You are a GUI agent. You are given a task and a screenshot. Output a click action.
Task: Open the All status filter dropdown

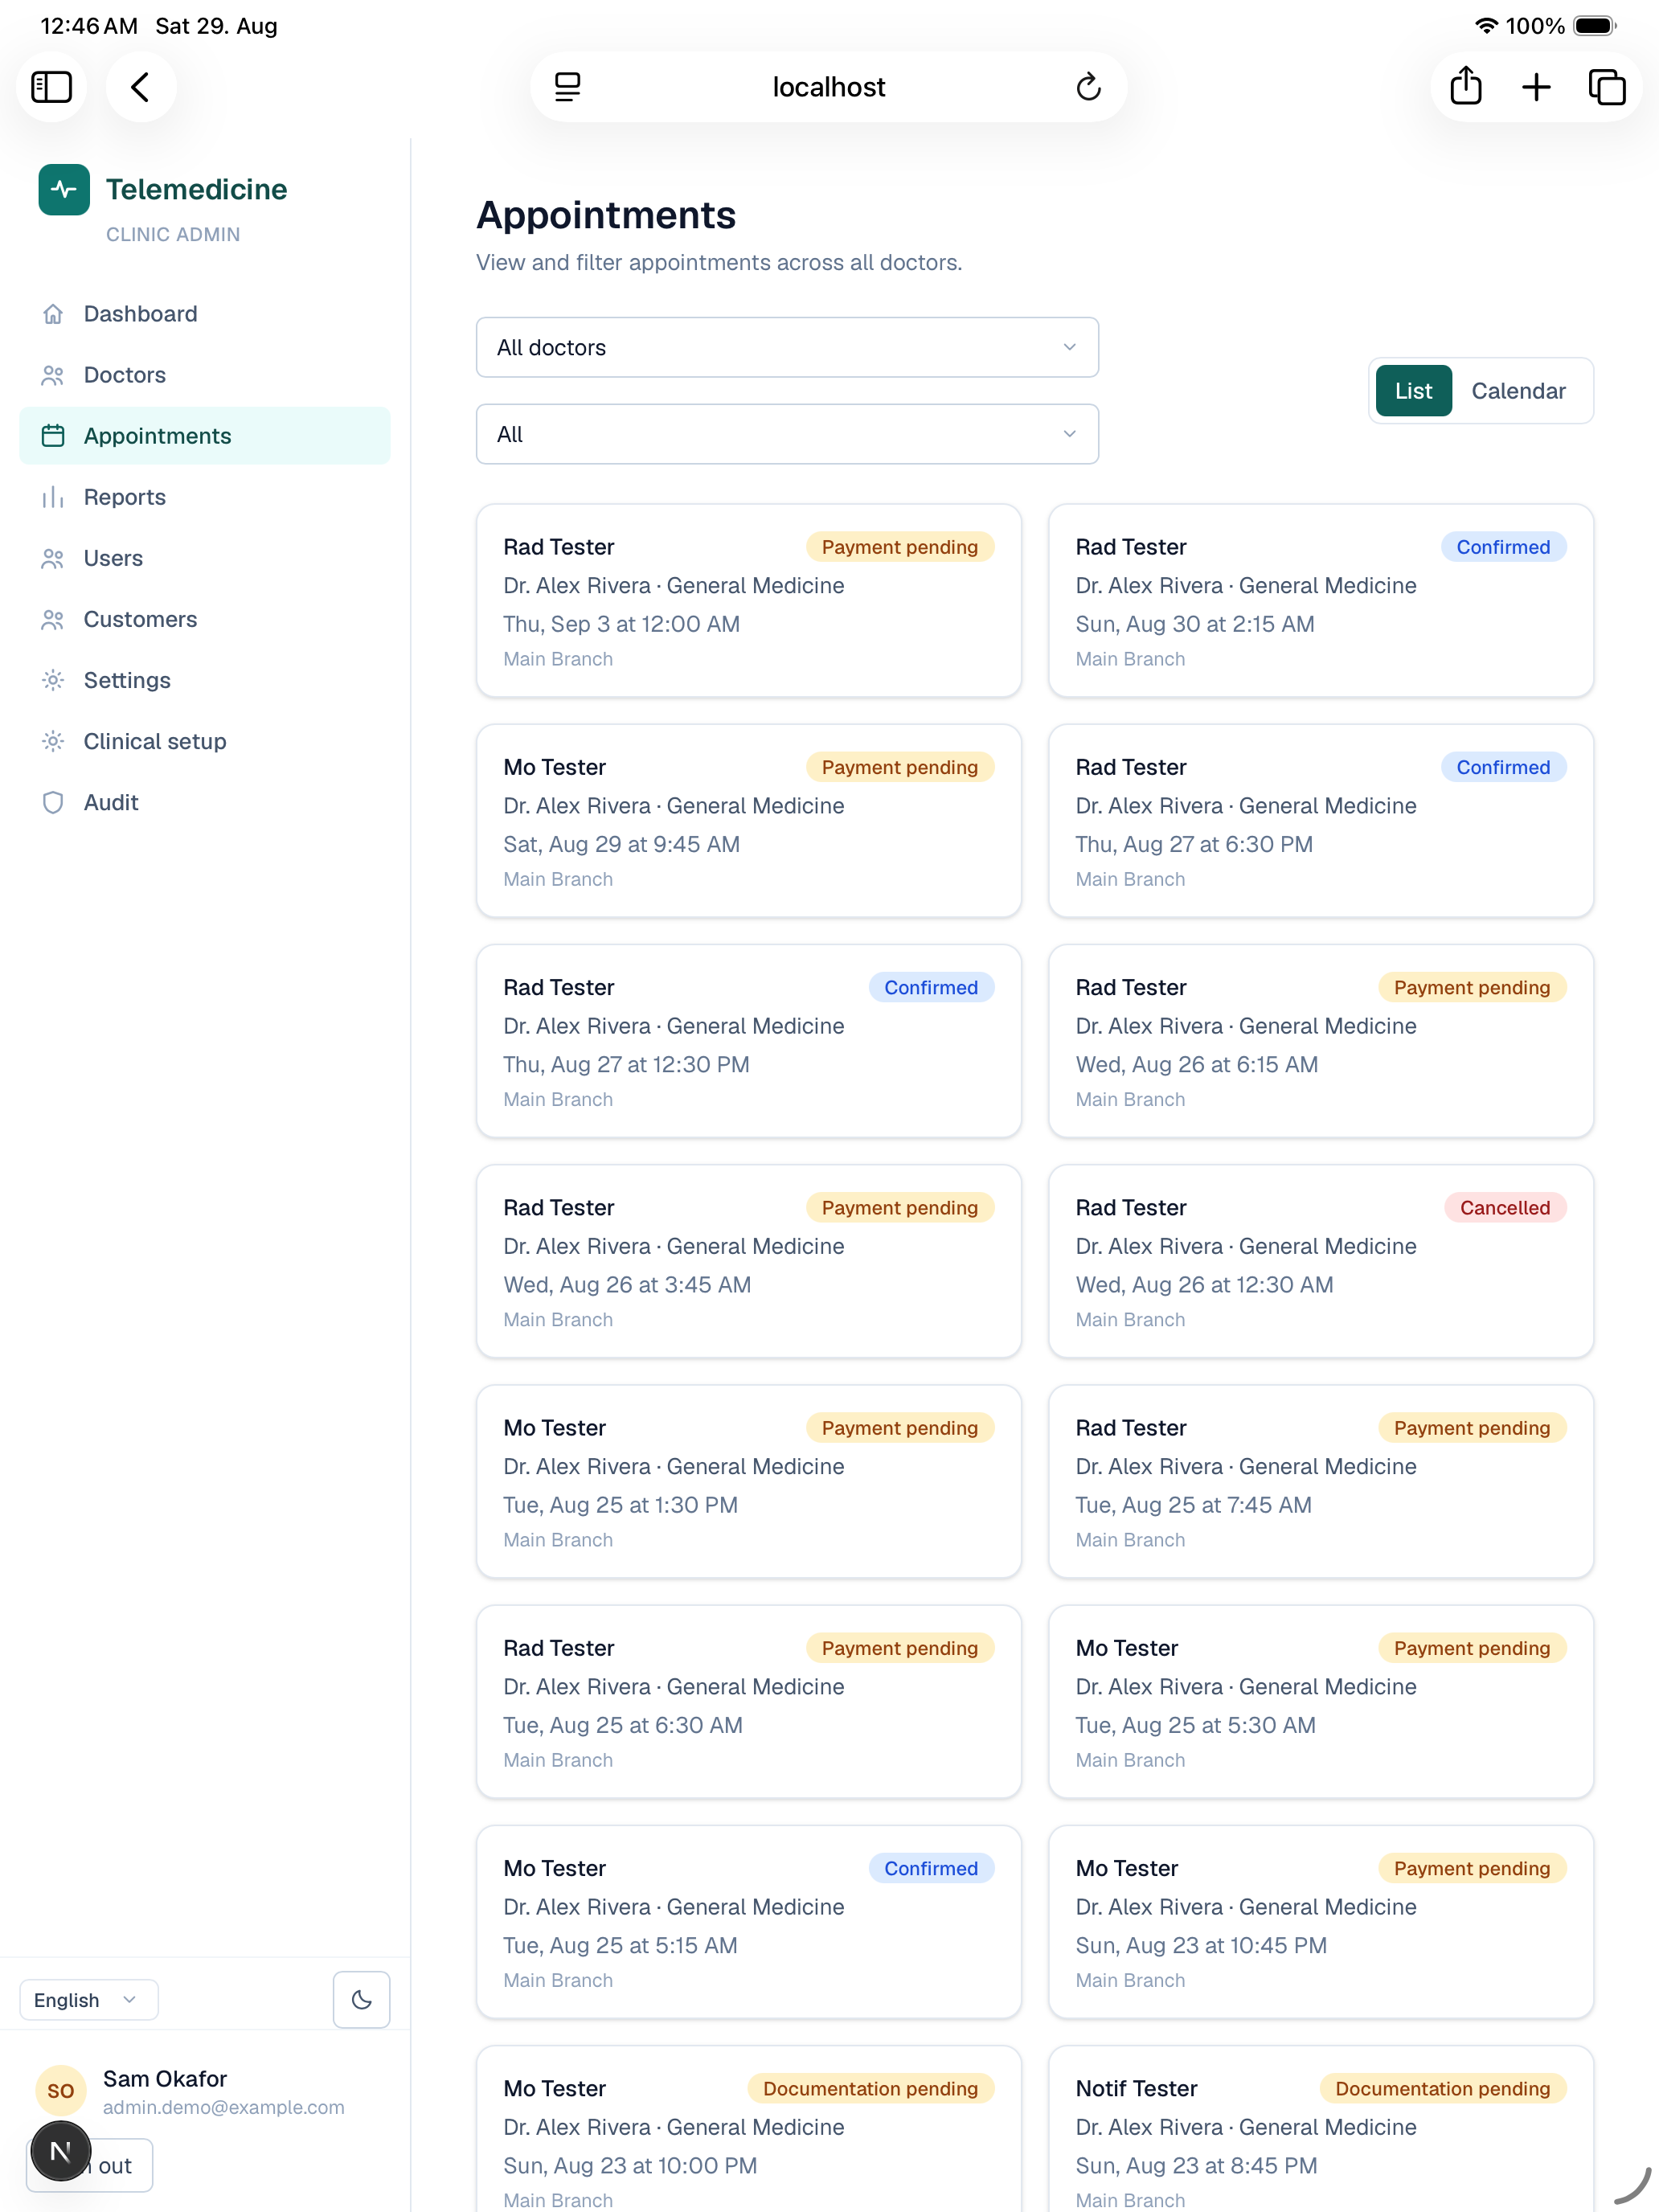point(787,434)
